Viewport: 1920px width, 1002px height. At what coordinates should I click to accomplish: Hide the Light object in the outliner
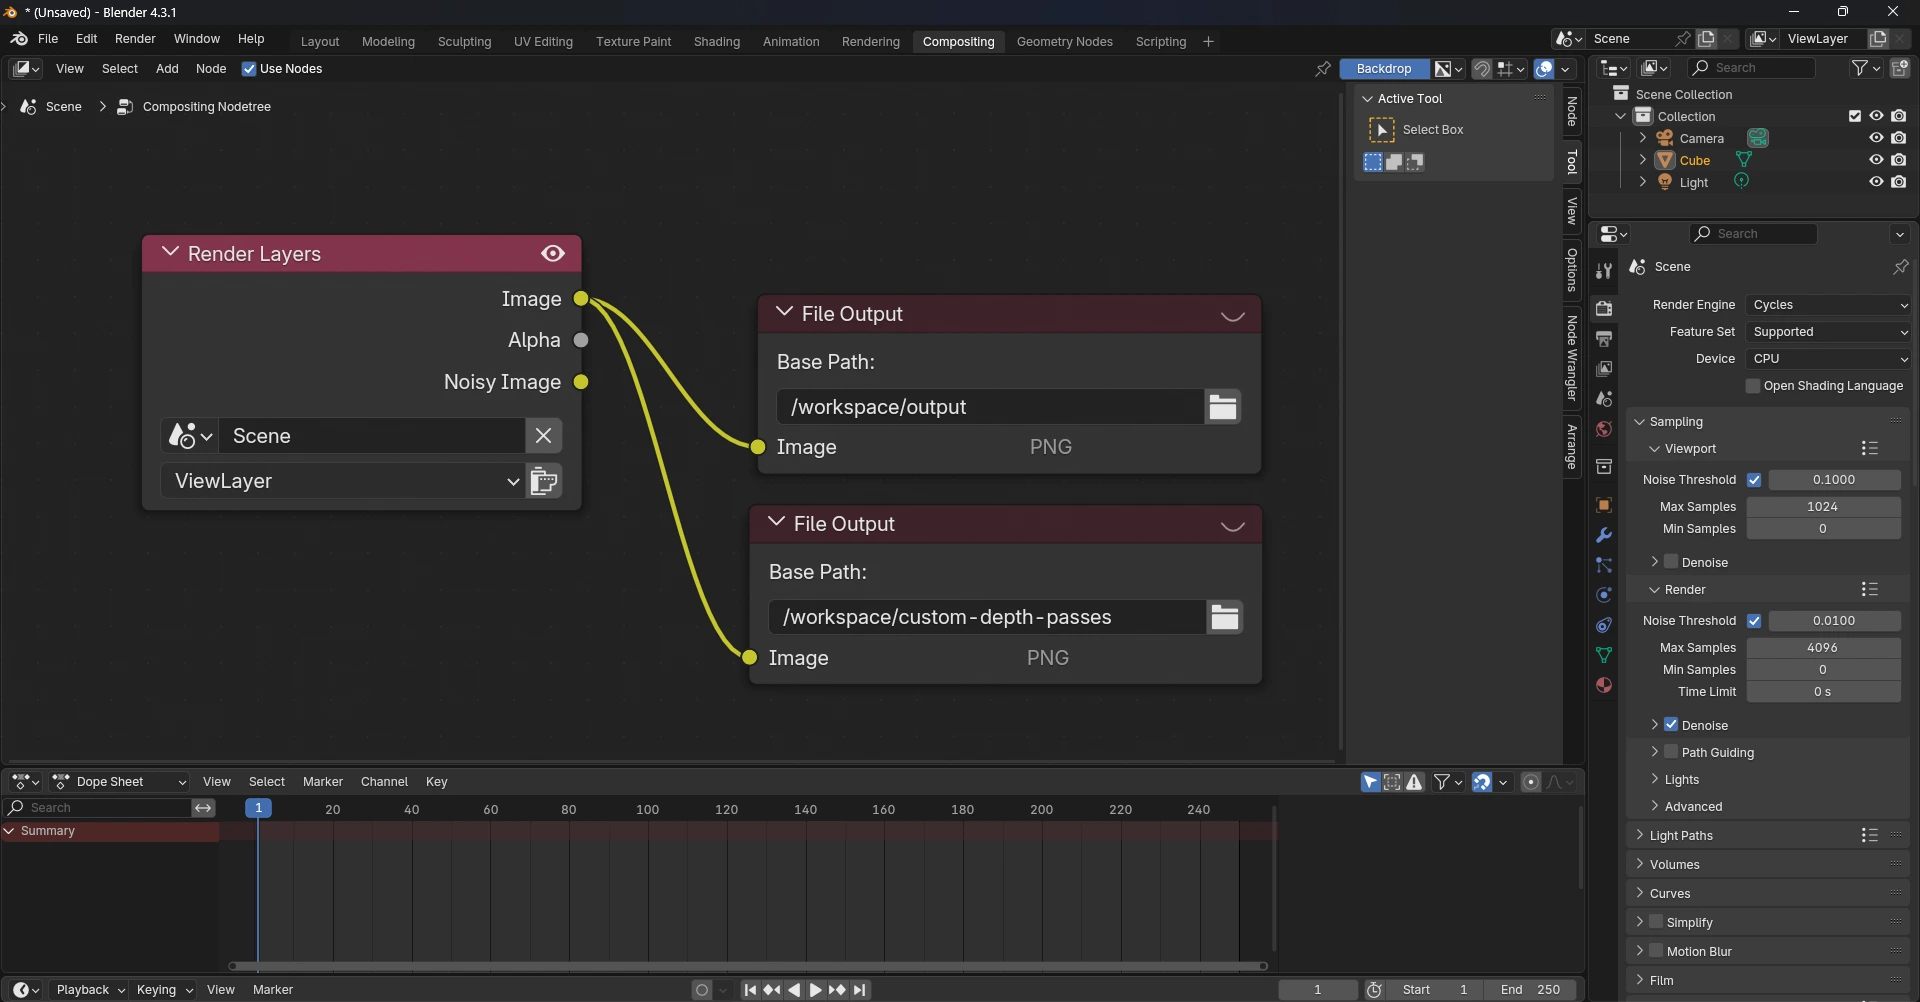tap(1877, 181)
